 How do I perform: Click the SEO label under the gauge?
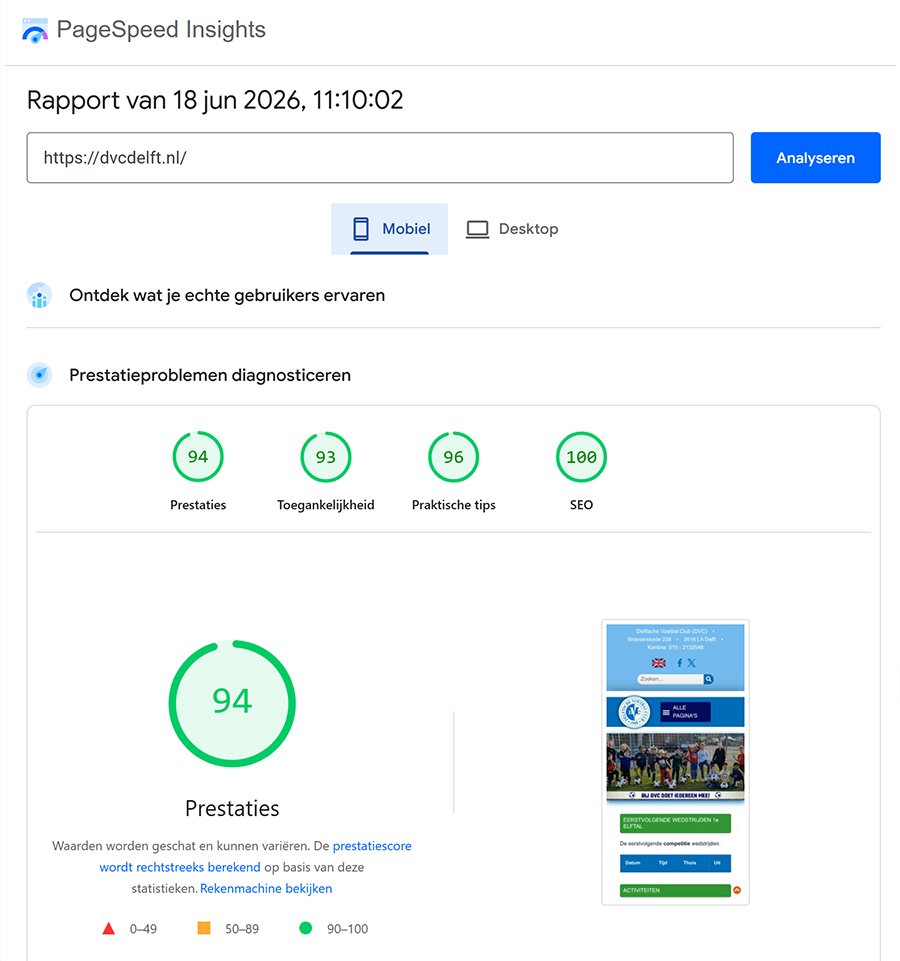point(581,505)
